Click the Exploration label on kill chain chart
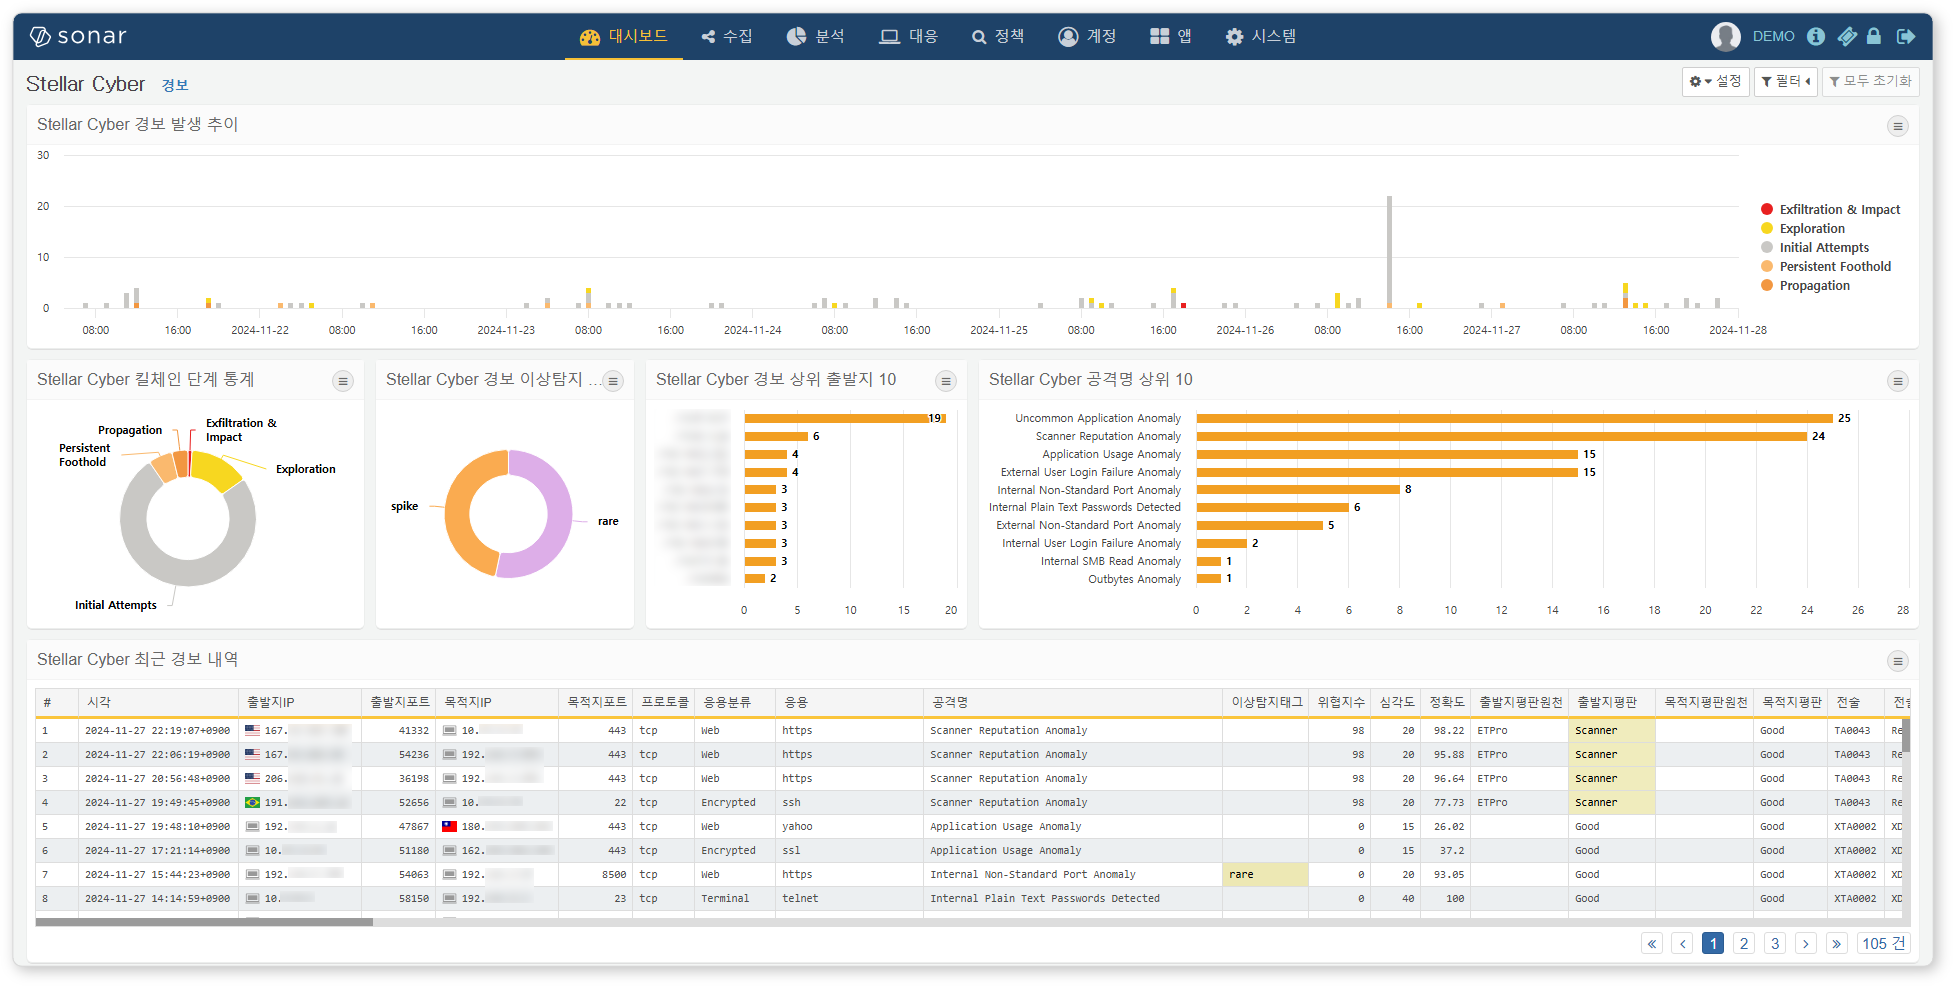Image resolution: width=1954 pixels, height=987 pixels. tap(306, 469)
